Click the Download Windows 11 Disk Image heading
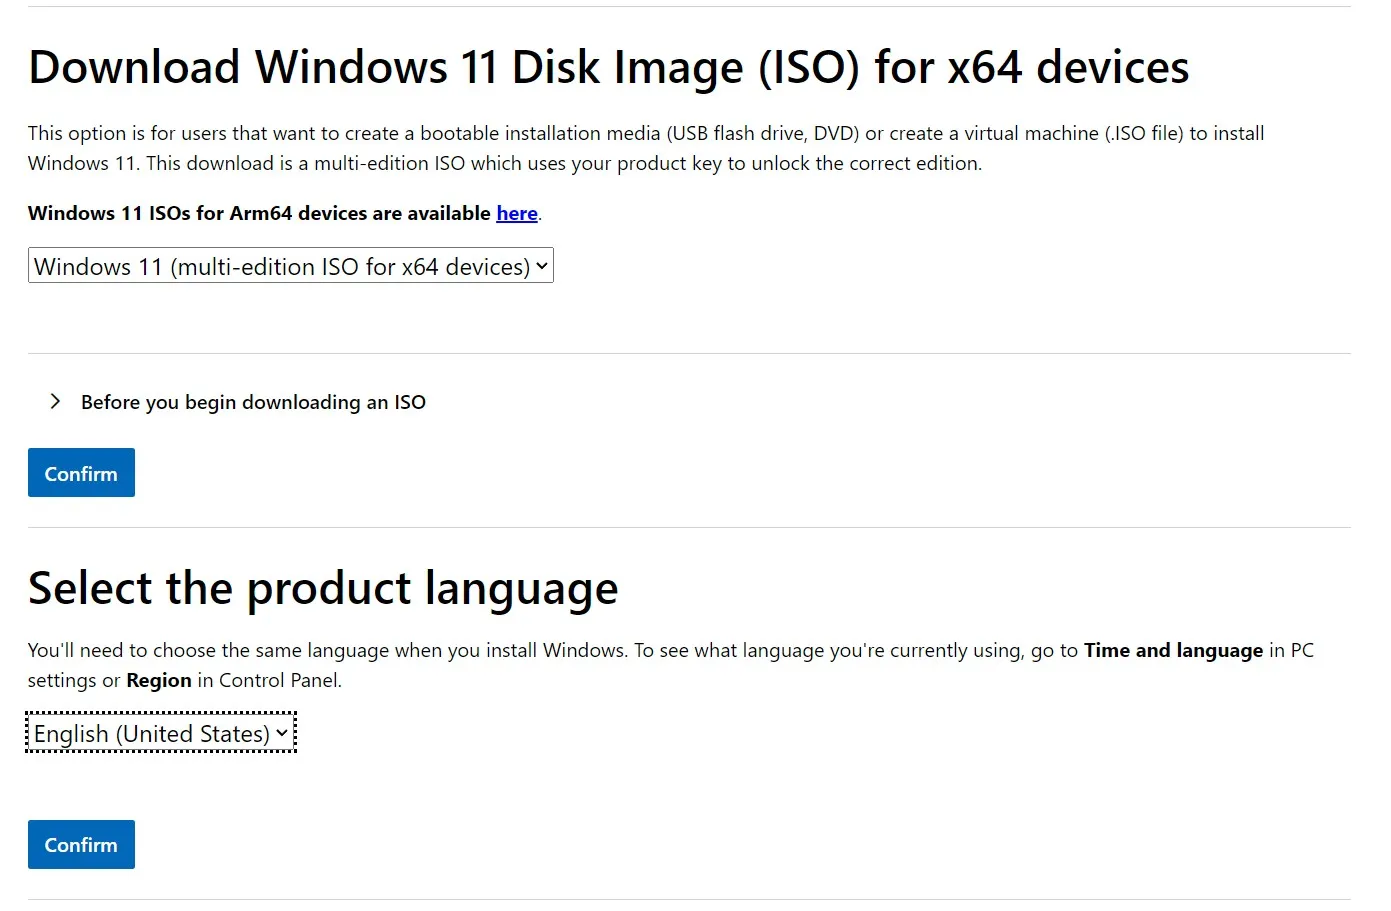Image resolution: width=1391 pixels, height=911 pixels. 608,68
